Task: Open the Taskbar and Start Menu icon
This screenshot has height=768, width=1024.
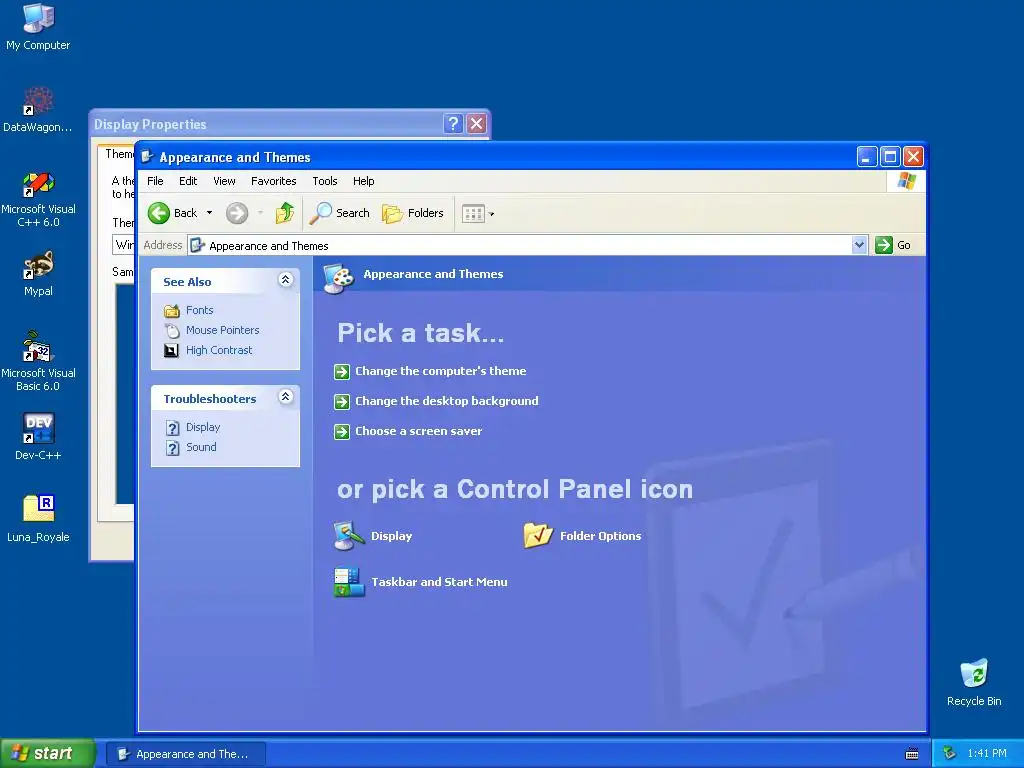Action: (421, 582)
